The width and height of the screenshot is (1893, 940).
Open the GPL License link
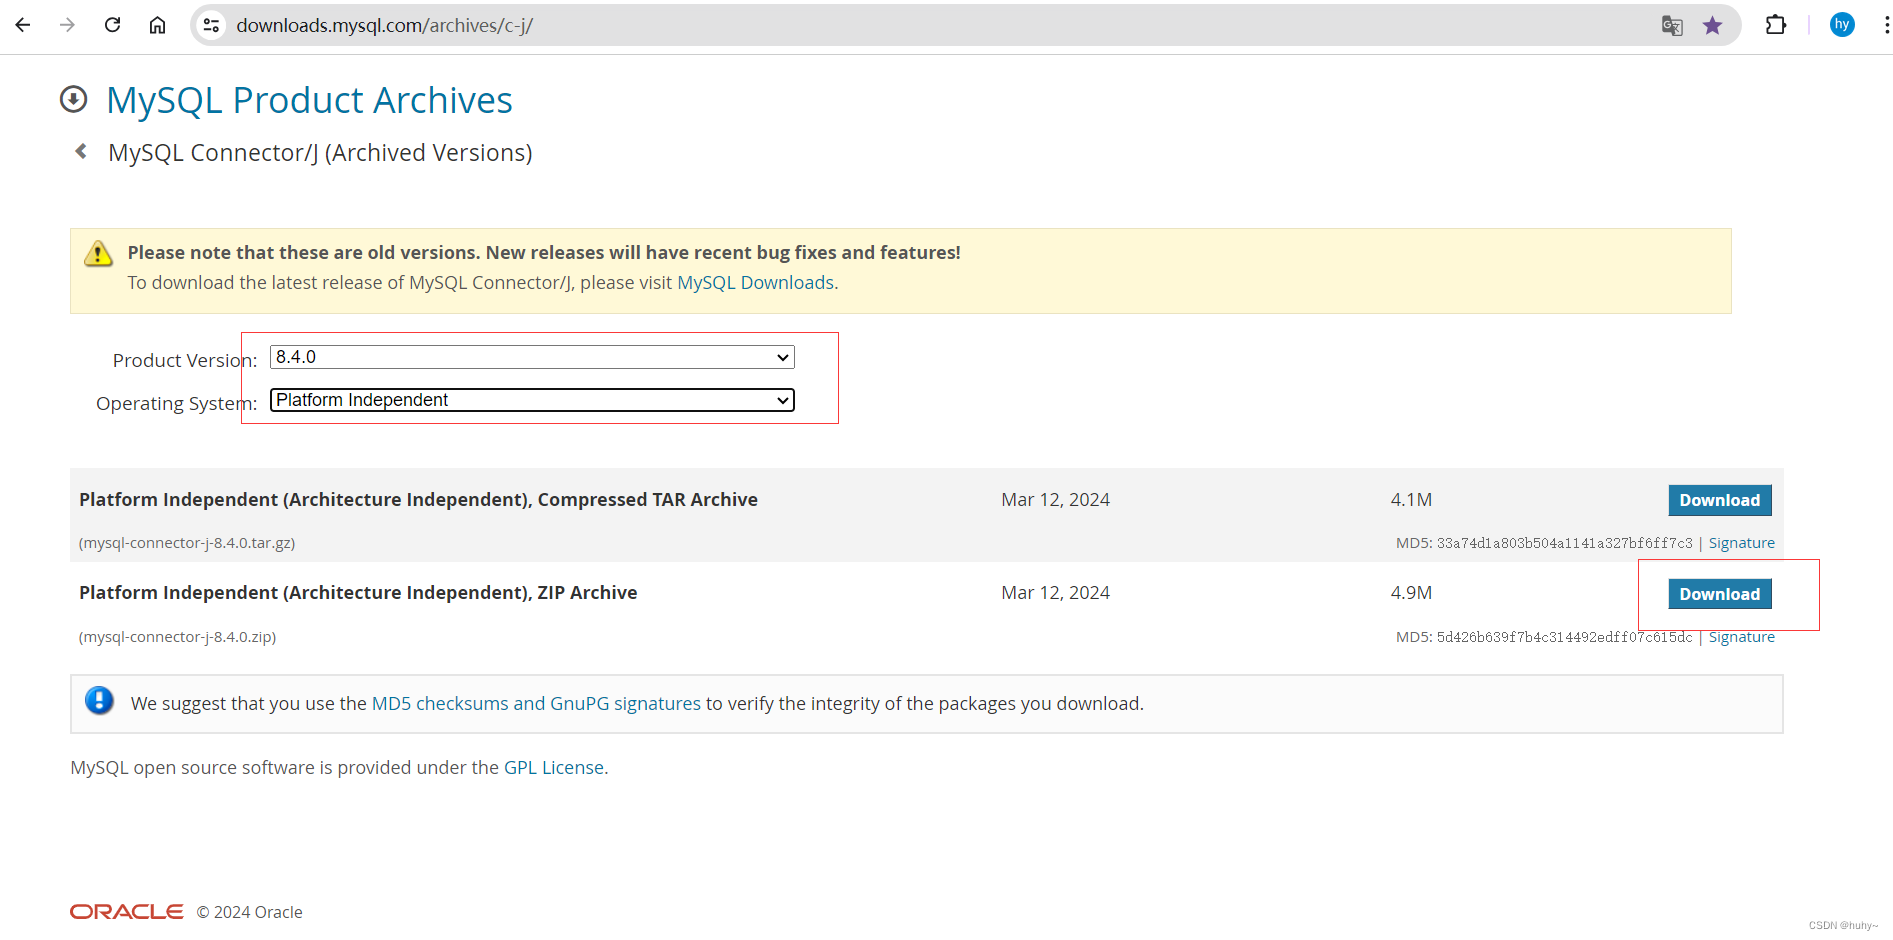coord(554,768)
